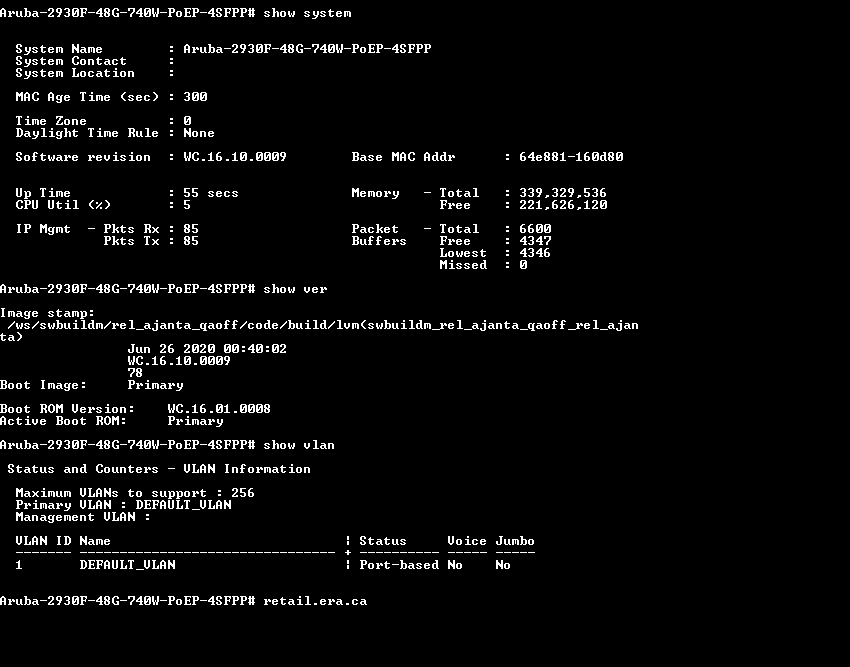Select the /ws/swbuildm/rel_ajanta_qaoff build path line
The width and height of the screenshot is (850, 667).
[323, 325]
